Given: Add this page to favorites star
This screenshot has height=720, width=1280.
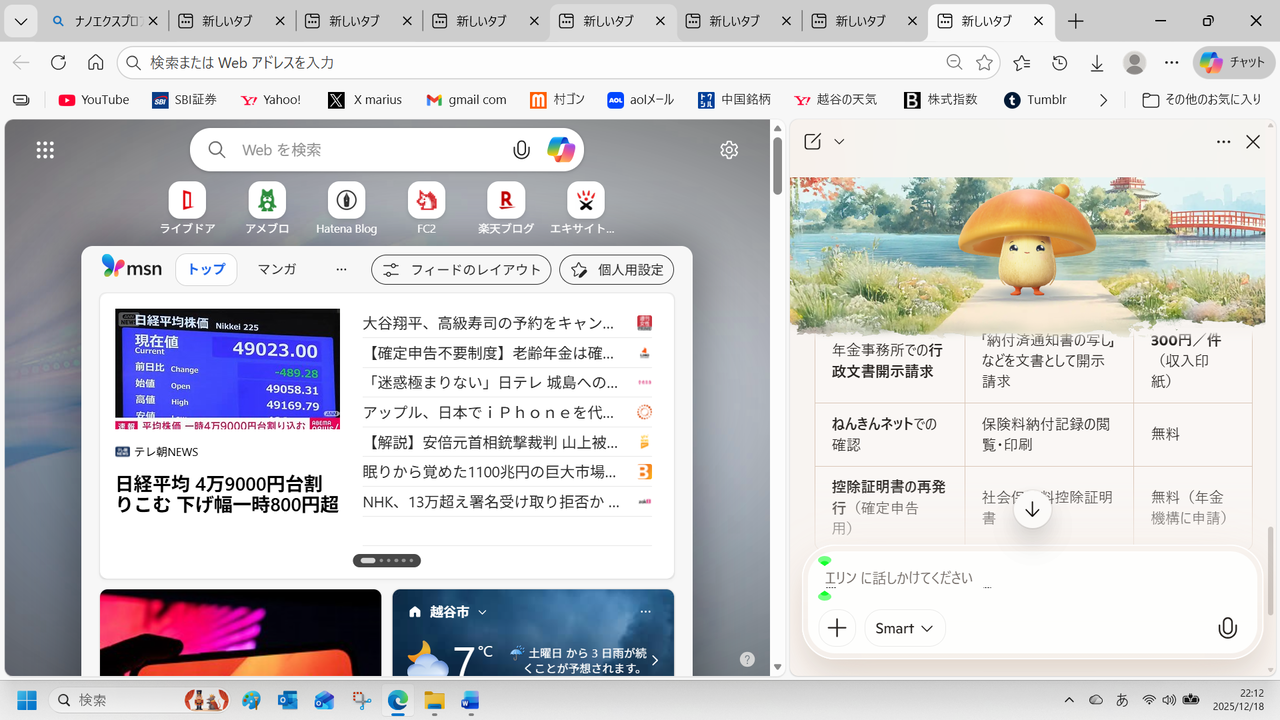Looking at the screenshot, I should (x=985, y=62).
